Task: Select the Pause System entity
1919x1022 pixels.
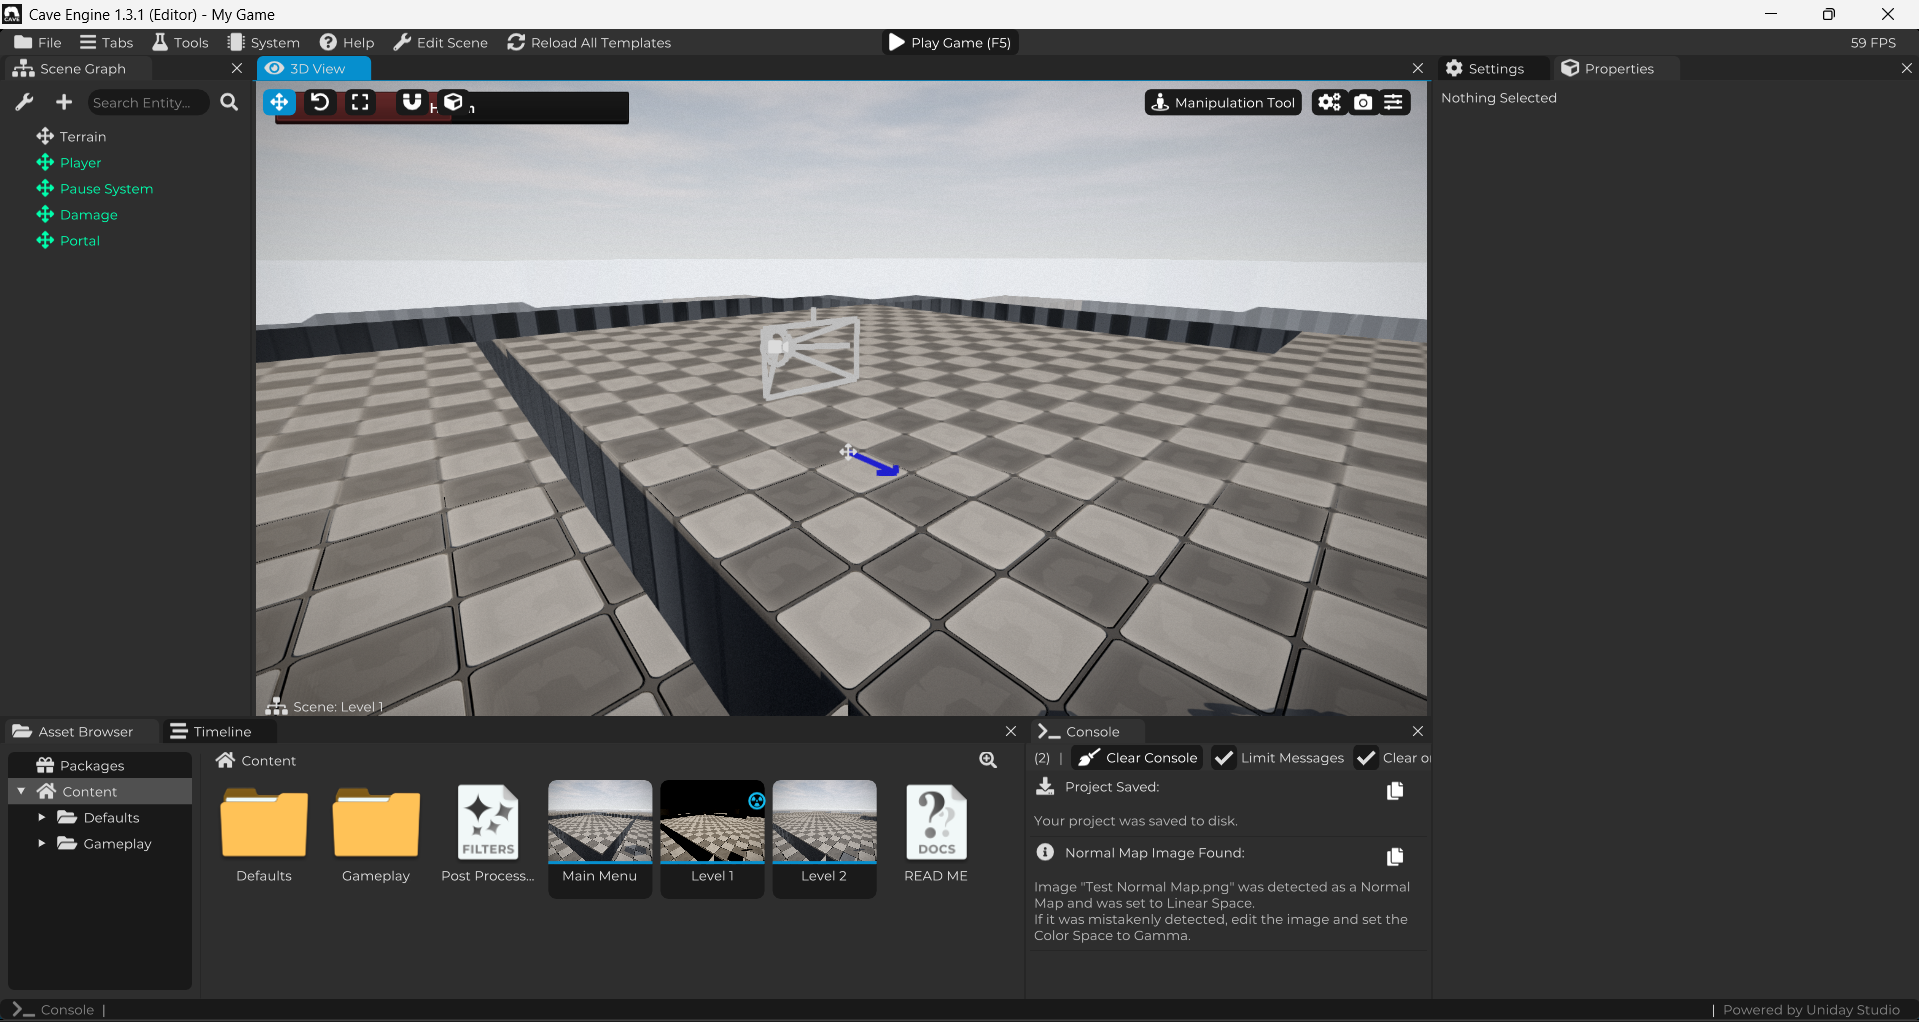Action: (95, 188)
